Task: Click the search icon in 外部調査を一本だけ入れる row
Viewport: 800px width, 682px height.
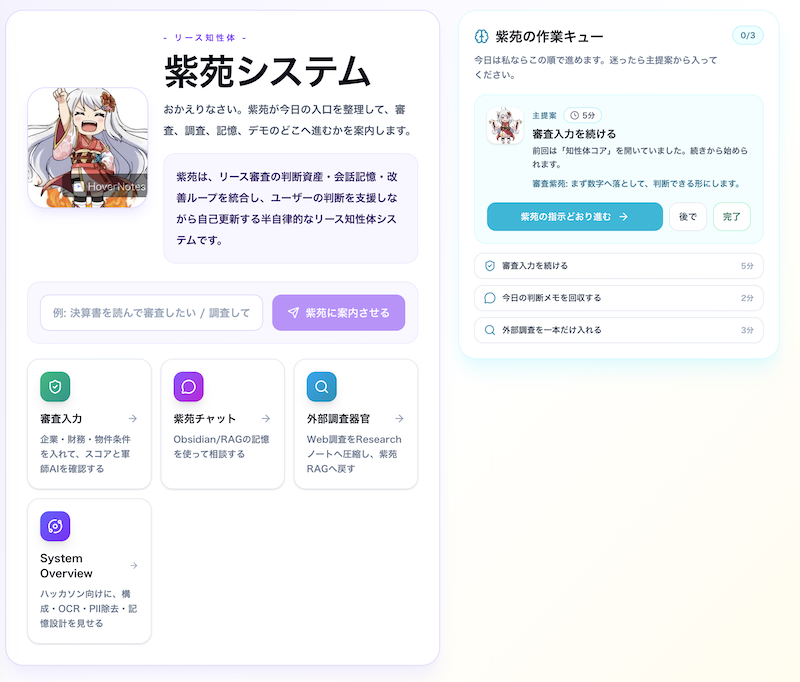Action: 490,330
